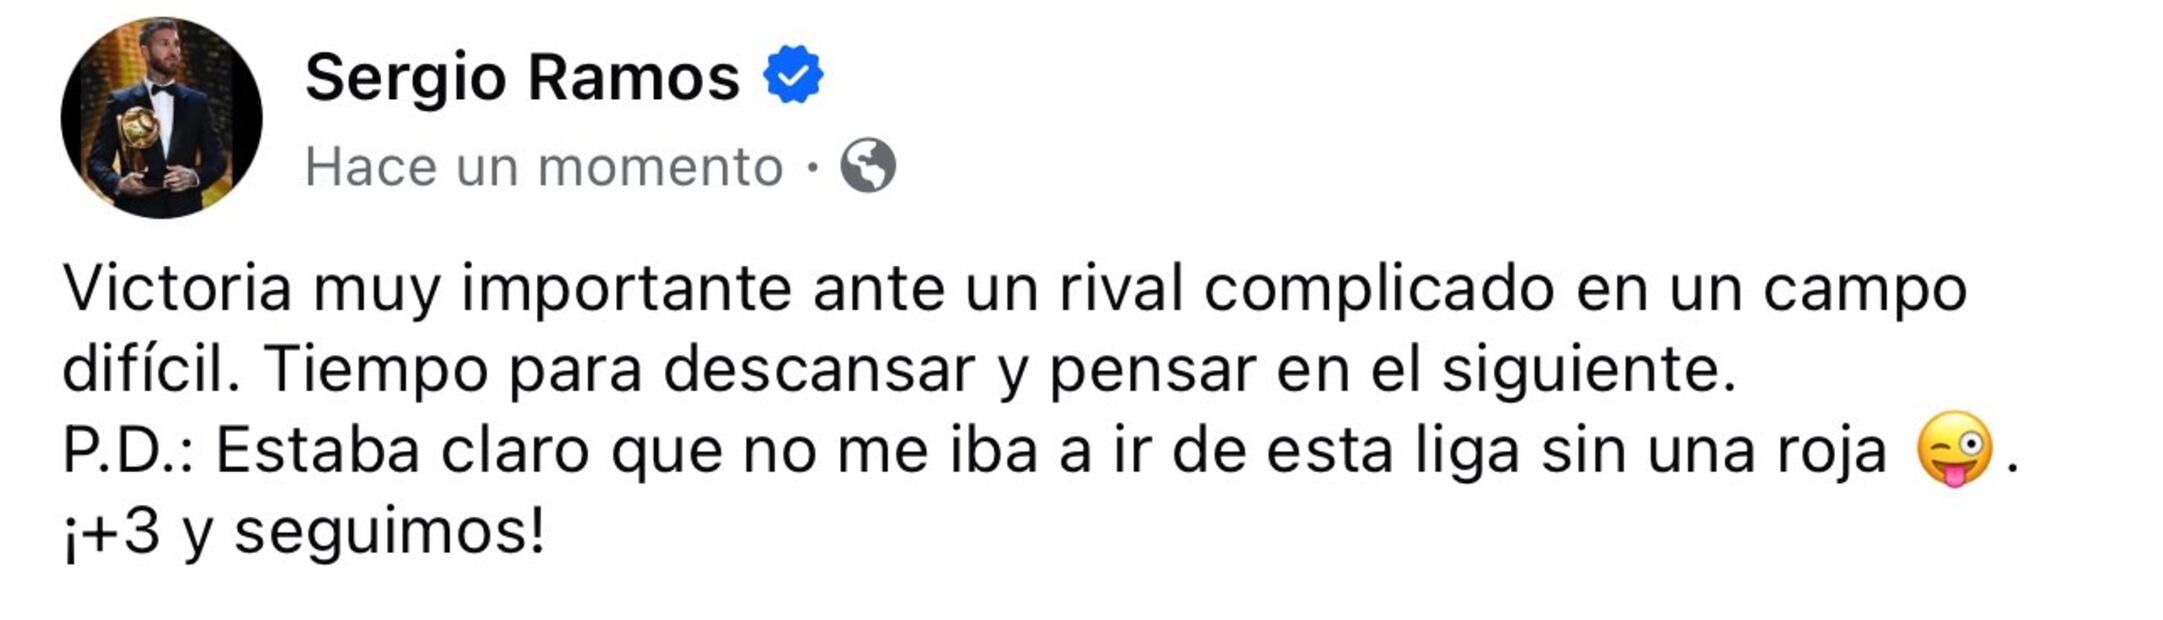Click the globe public audience icon
The height and width of the screenshot is (620, 2163).
pyautogui.click(x=867, y=166)
